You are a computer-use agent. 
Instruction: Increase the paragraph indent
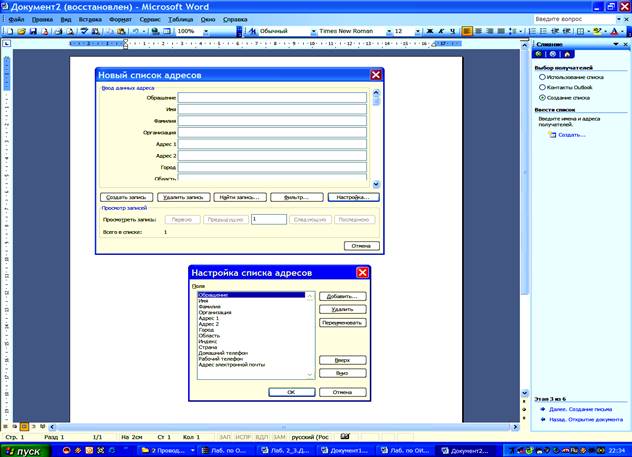click(x=566, y=31)
